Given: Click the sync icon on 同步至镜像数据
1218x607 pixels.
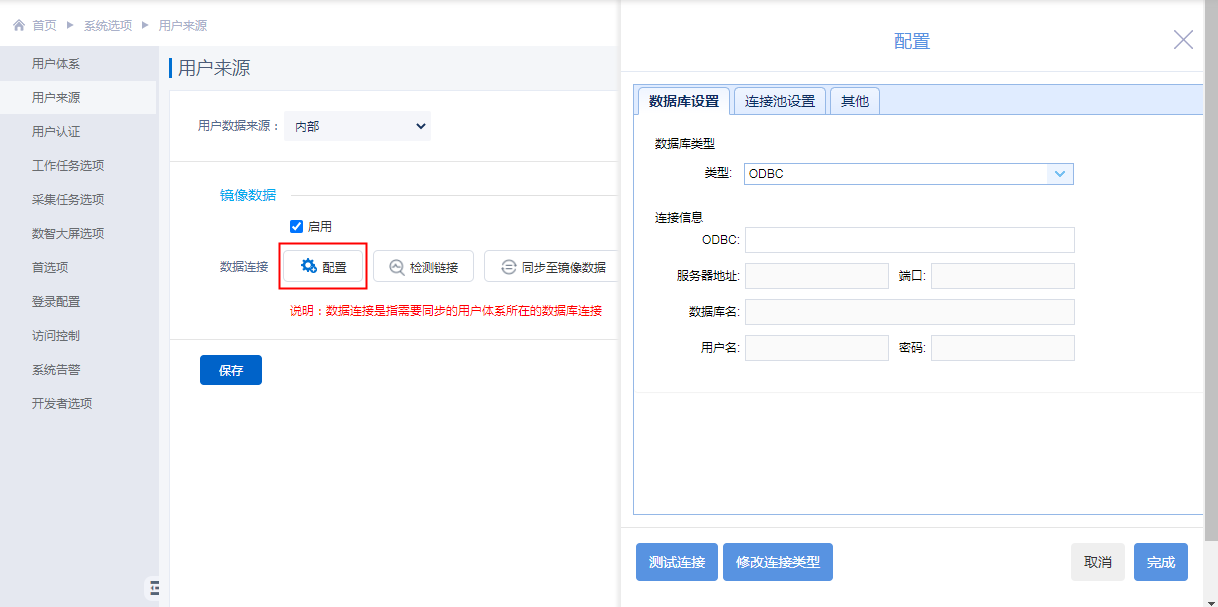Looking at the screenshot, I should (508, 267).
